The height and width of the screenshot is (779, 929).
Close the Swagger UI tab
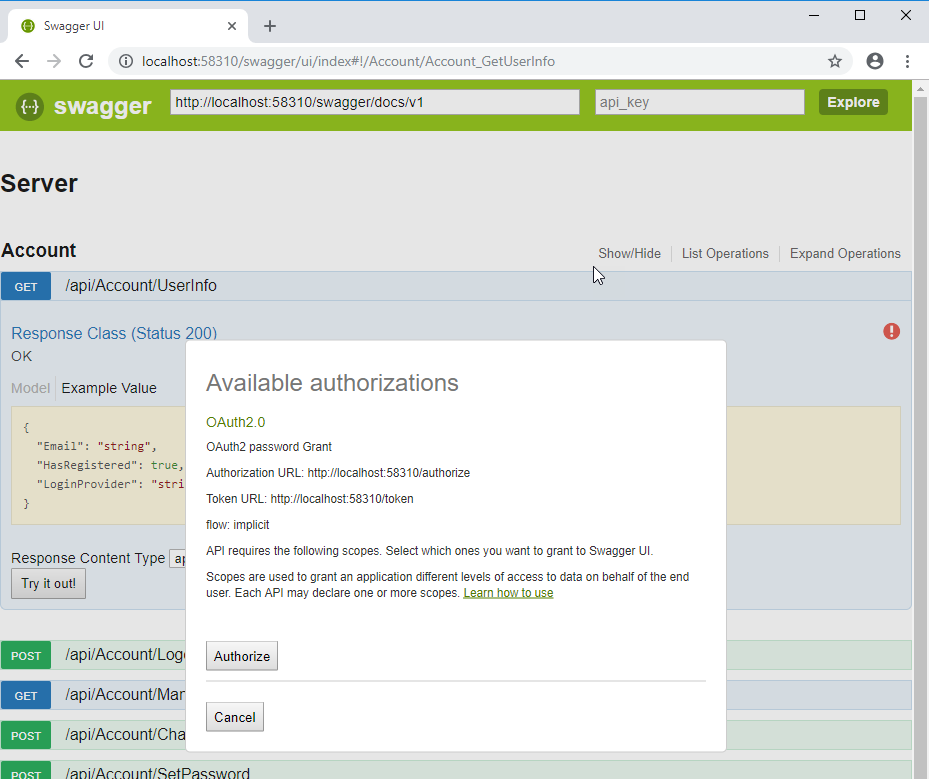click(232, 26)
